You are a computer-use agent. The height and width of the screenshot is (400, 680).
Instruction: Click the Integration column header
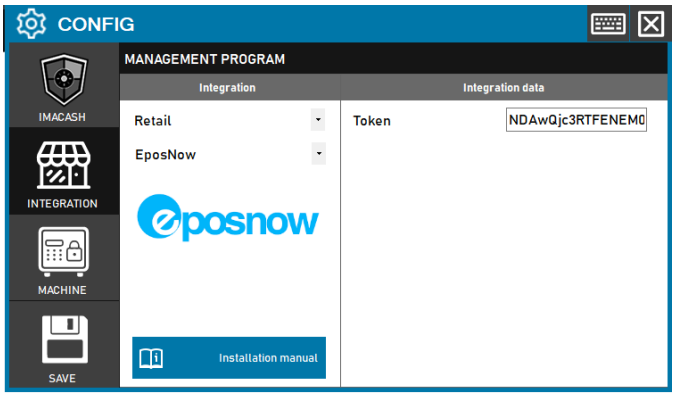tap(227, 88)
